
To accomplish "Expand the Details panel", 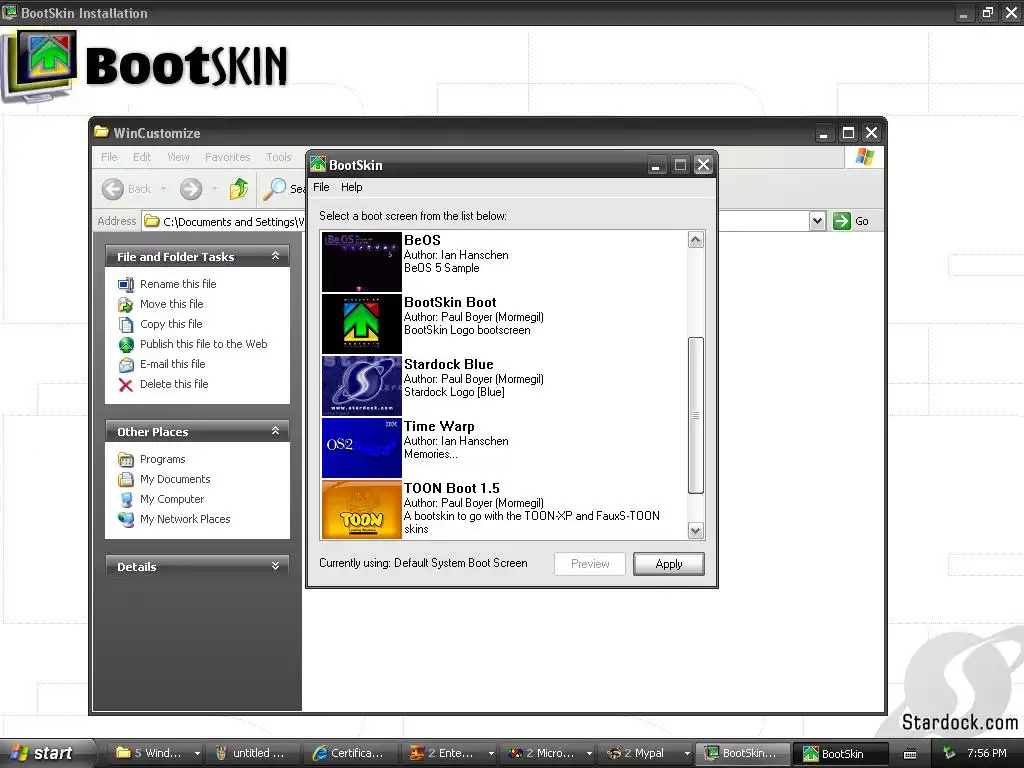I will point(276,566).
